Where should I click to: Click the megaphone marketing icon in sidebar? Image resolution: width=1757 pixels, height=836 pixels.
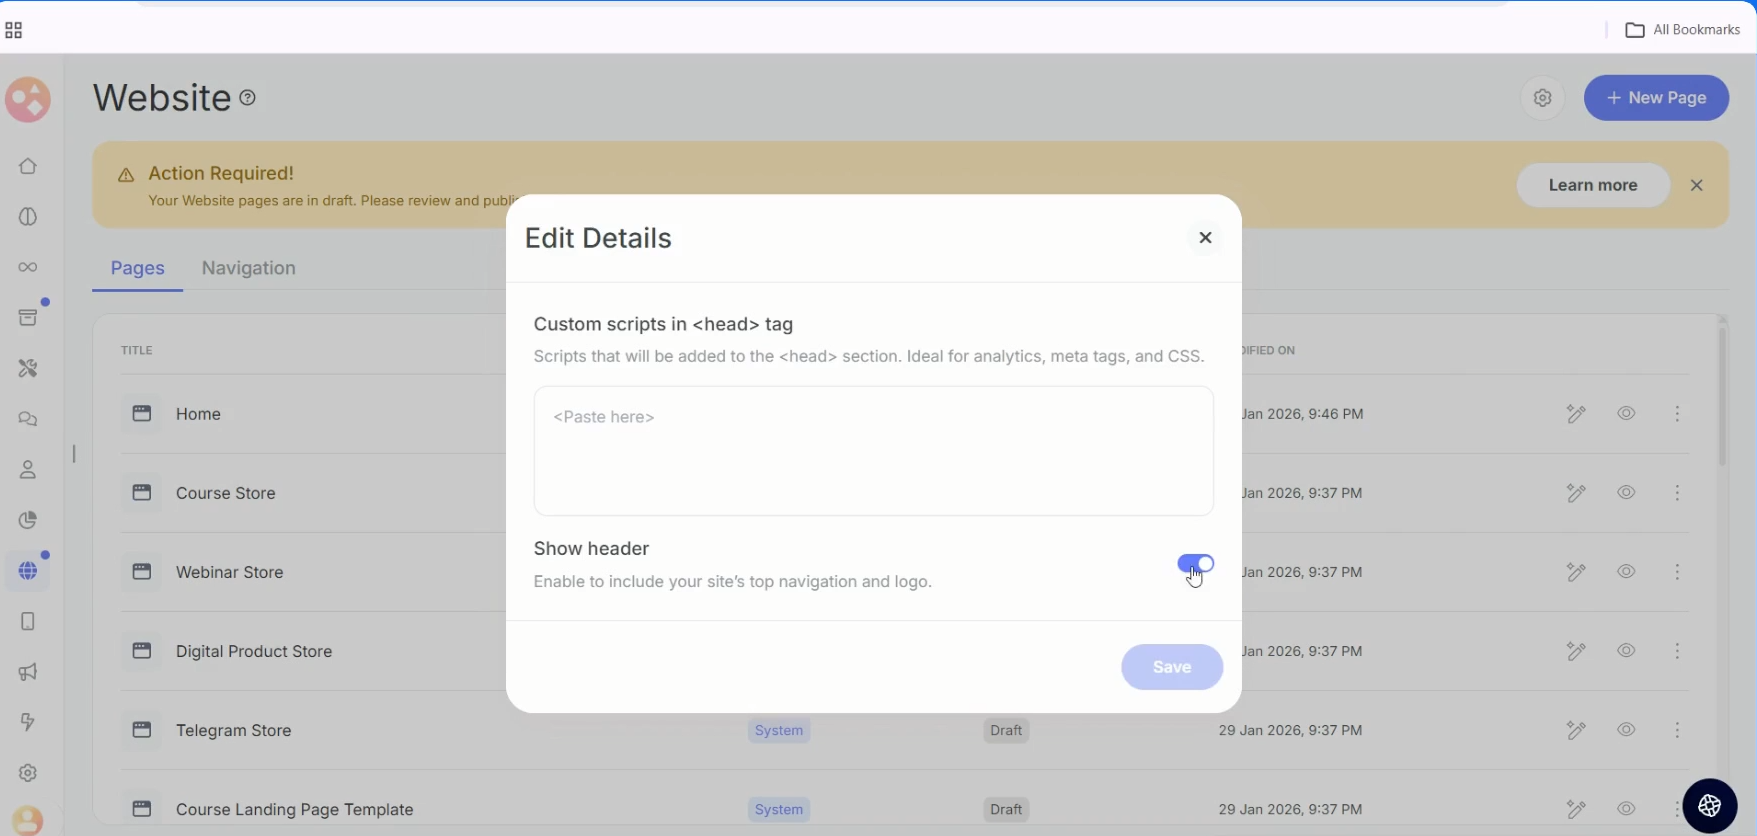click(28, 672)
